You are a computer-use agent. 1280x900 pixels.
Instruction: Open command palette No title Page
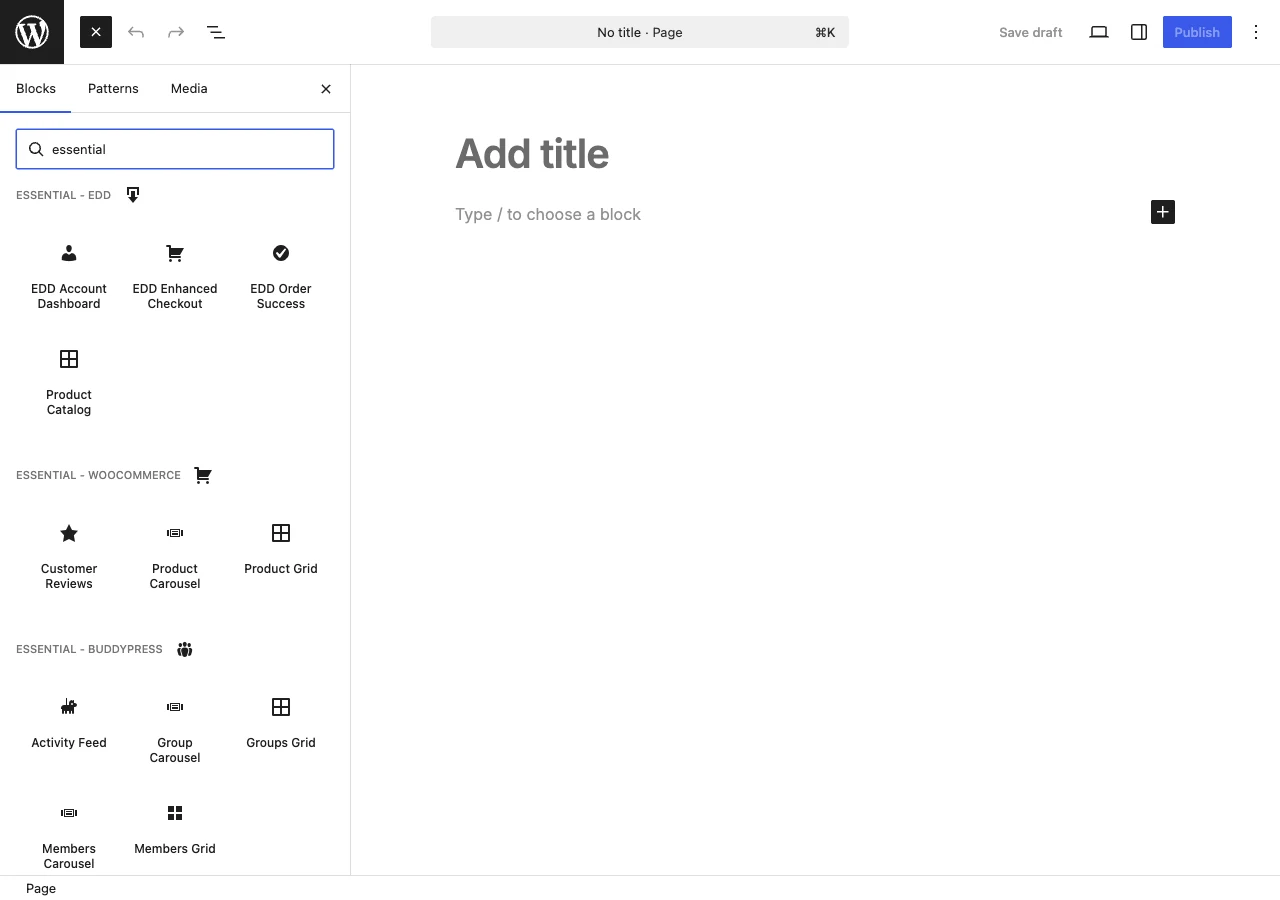[x=640, y=32]
